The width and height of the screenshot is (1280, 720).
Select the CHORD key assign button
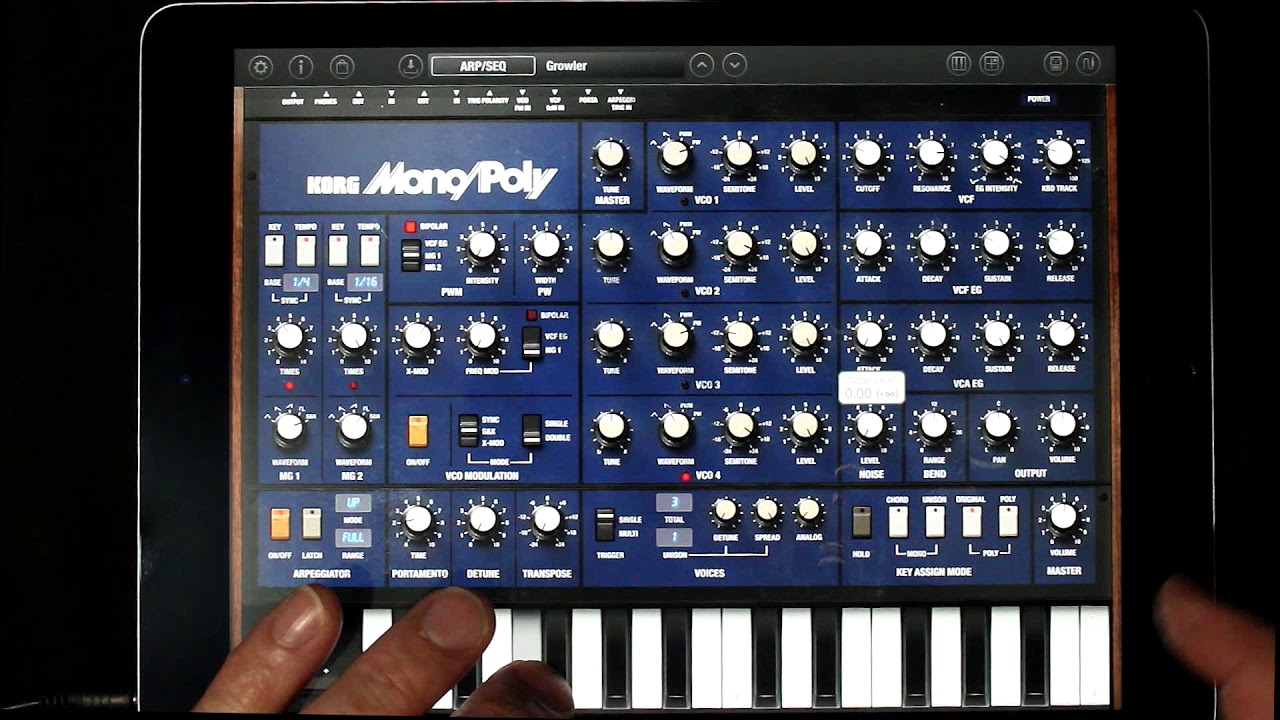click(898, 521)
